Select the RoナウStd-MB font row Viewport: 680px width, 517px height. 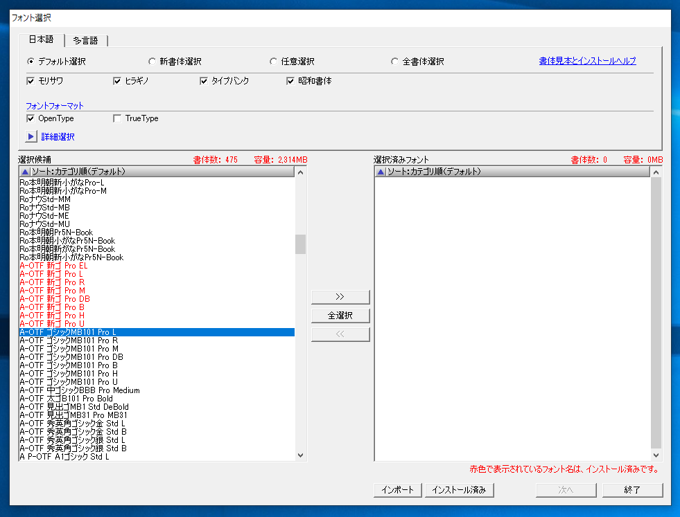click(157, 207)
